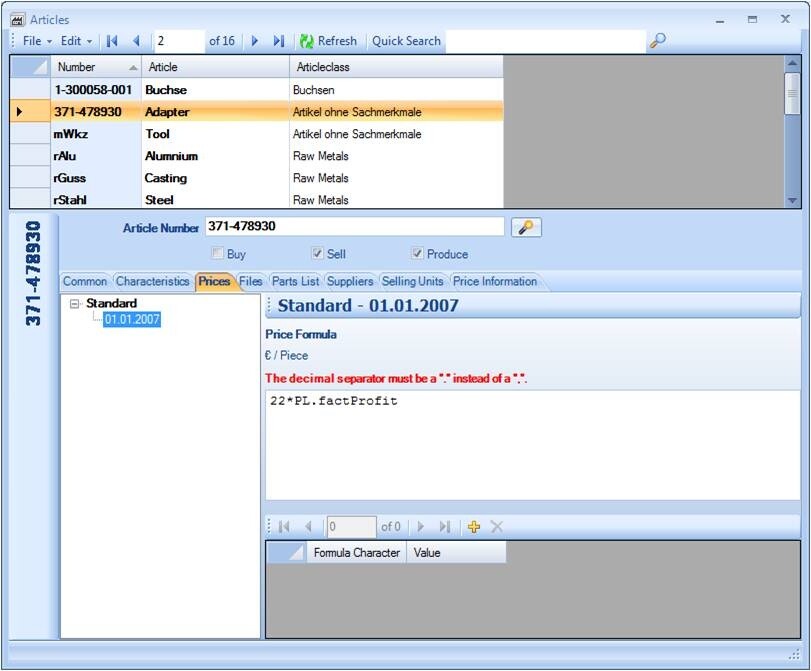Go to previous record in formula navigator
Image resolution: width=811 pixels, height=671 pixels.
[x=308, y=527]
